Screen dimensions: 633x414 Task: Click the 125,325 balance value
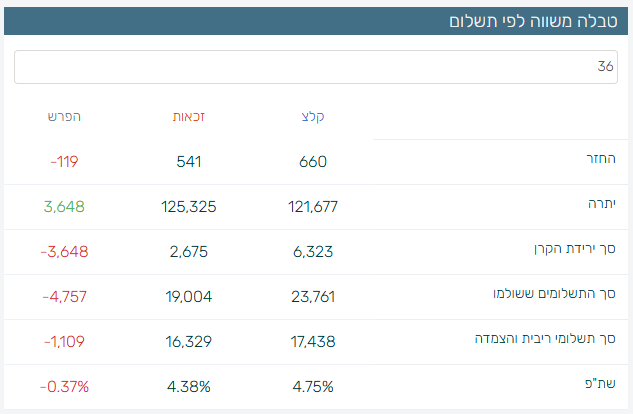[x=189, y=206]
